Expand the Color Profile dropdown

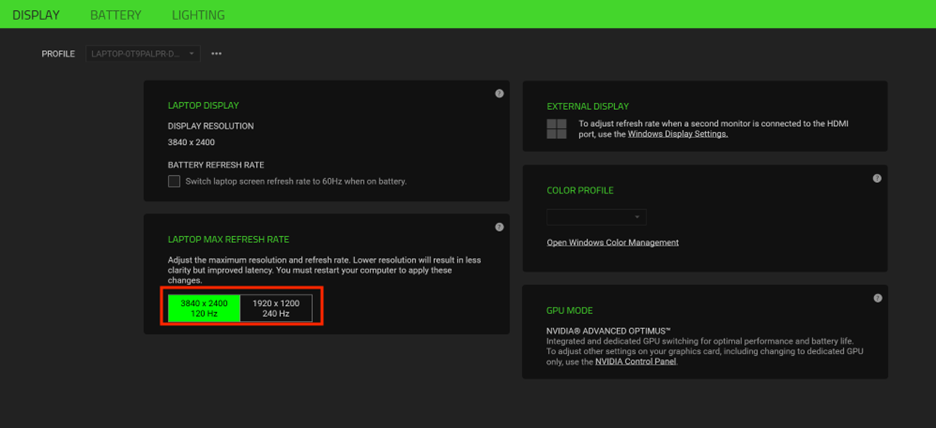[596, 217]
